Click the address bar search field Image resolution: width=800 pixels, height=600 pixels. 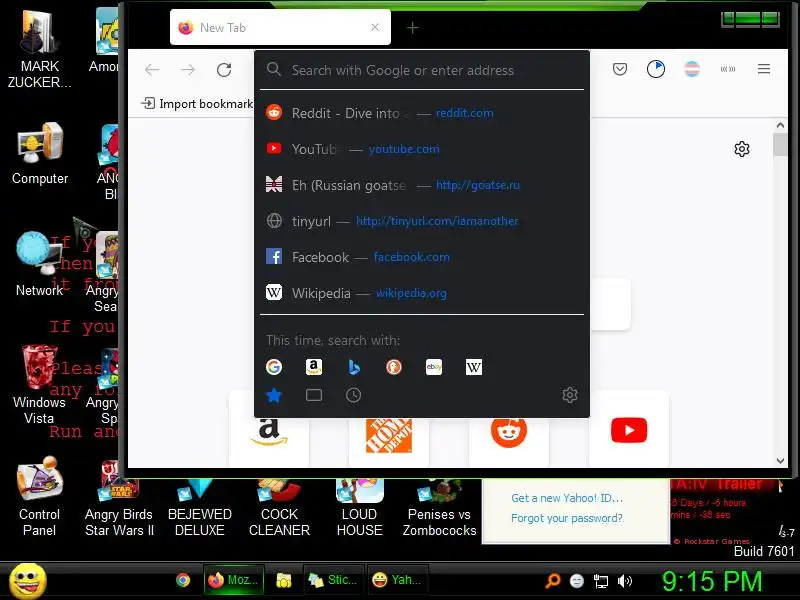tap(422, 70)
